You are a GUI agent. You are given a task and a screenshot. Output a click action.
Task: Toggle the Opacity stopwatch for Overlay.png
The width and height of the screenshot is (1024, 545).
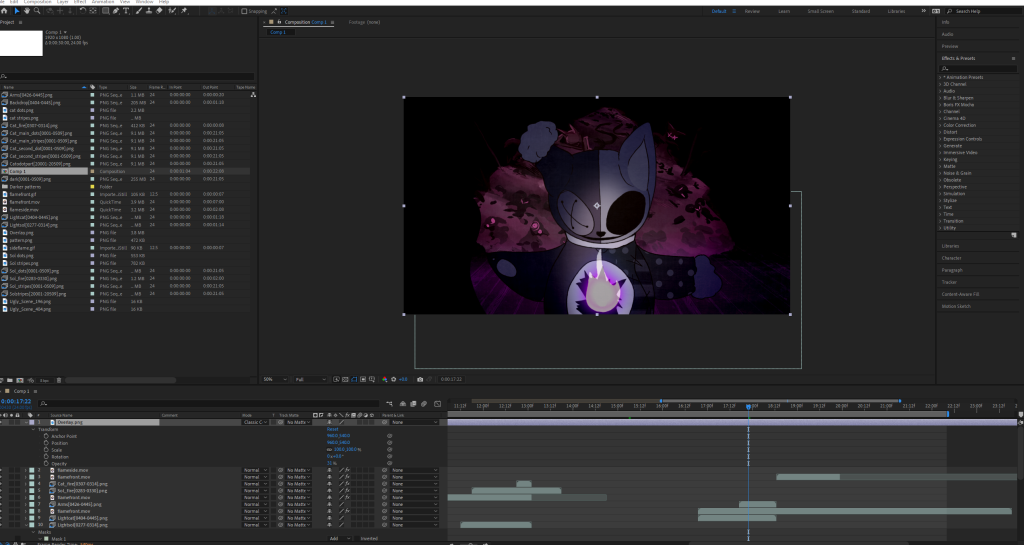coord(46,463)
